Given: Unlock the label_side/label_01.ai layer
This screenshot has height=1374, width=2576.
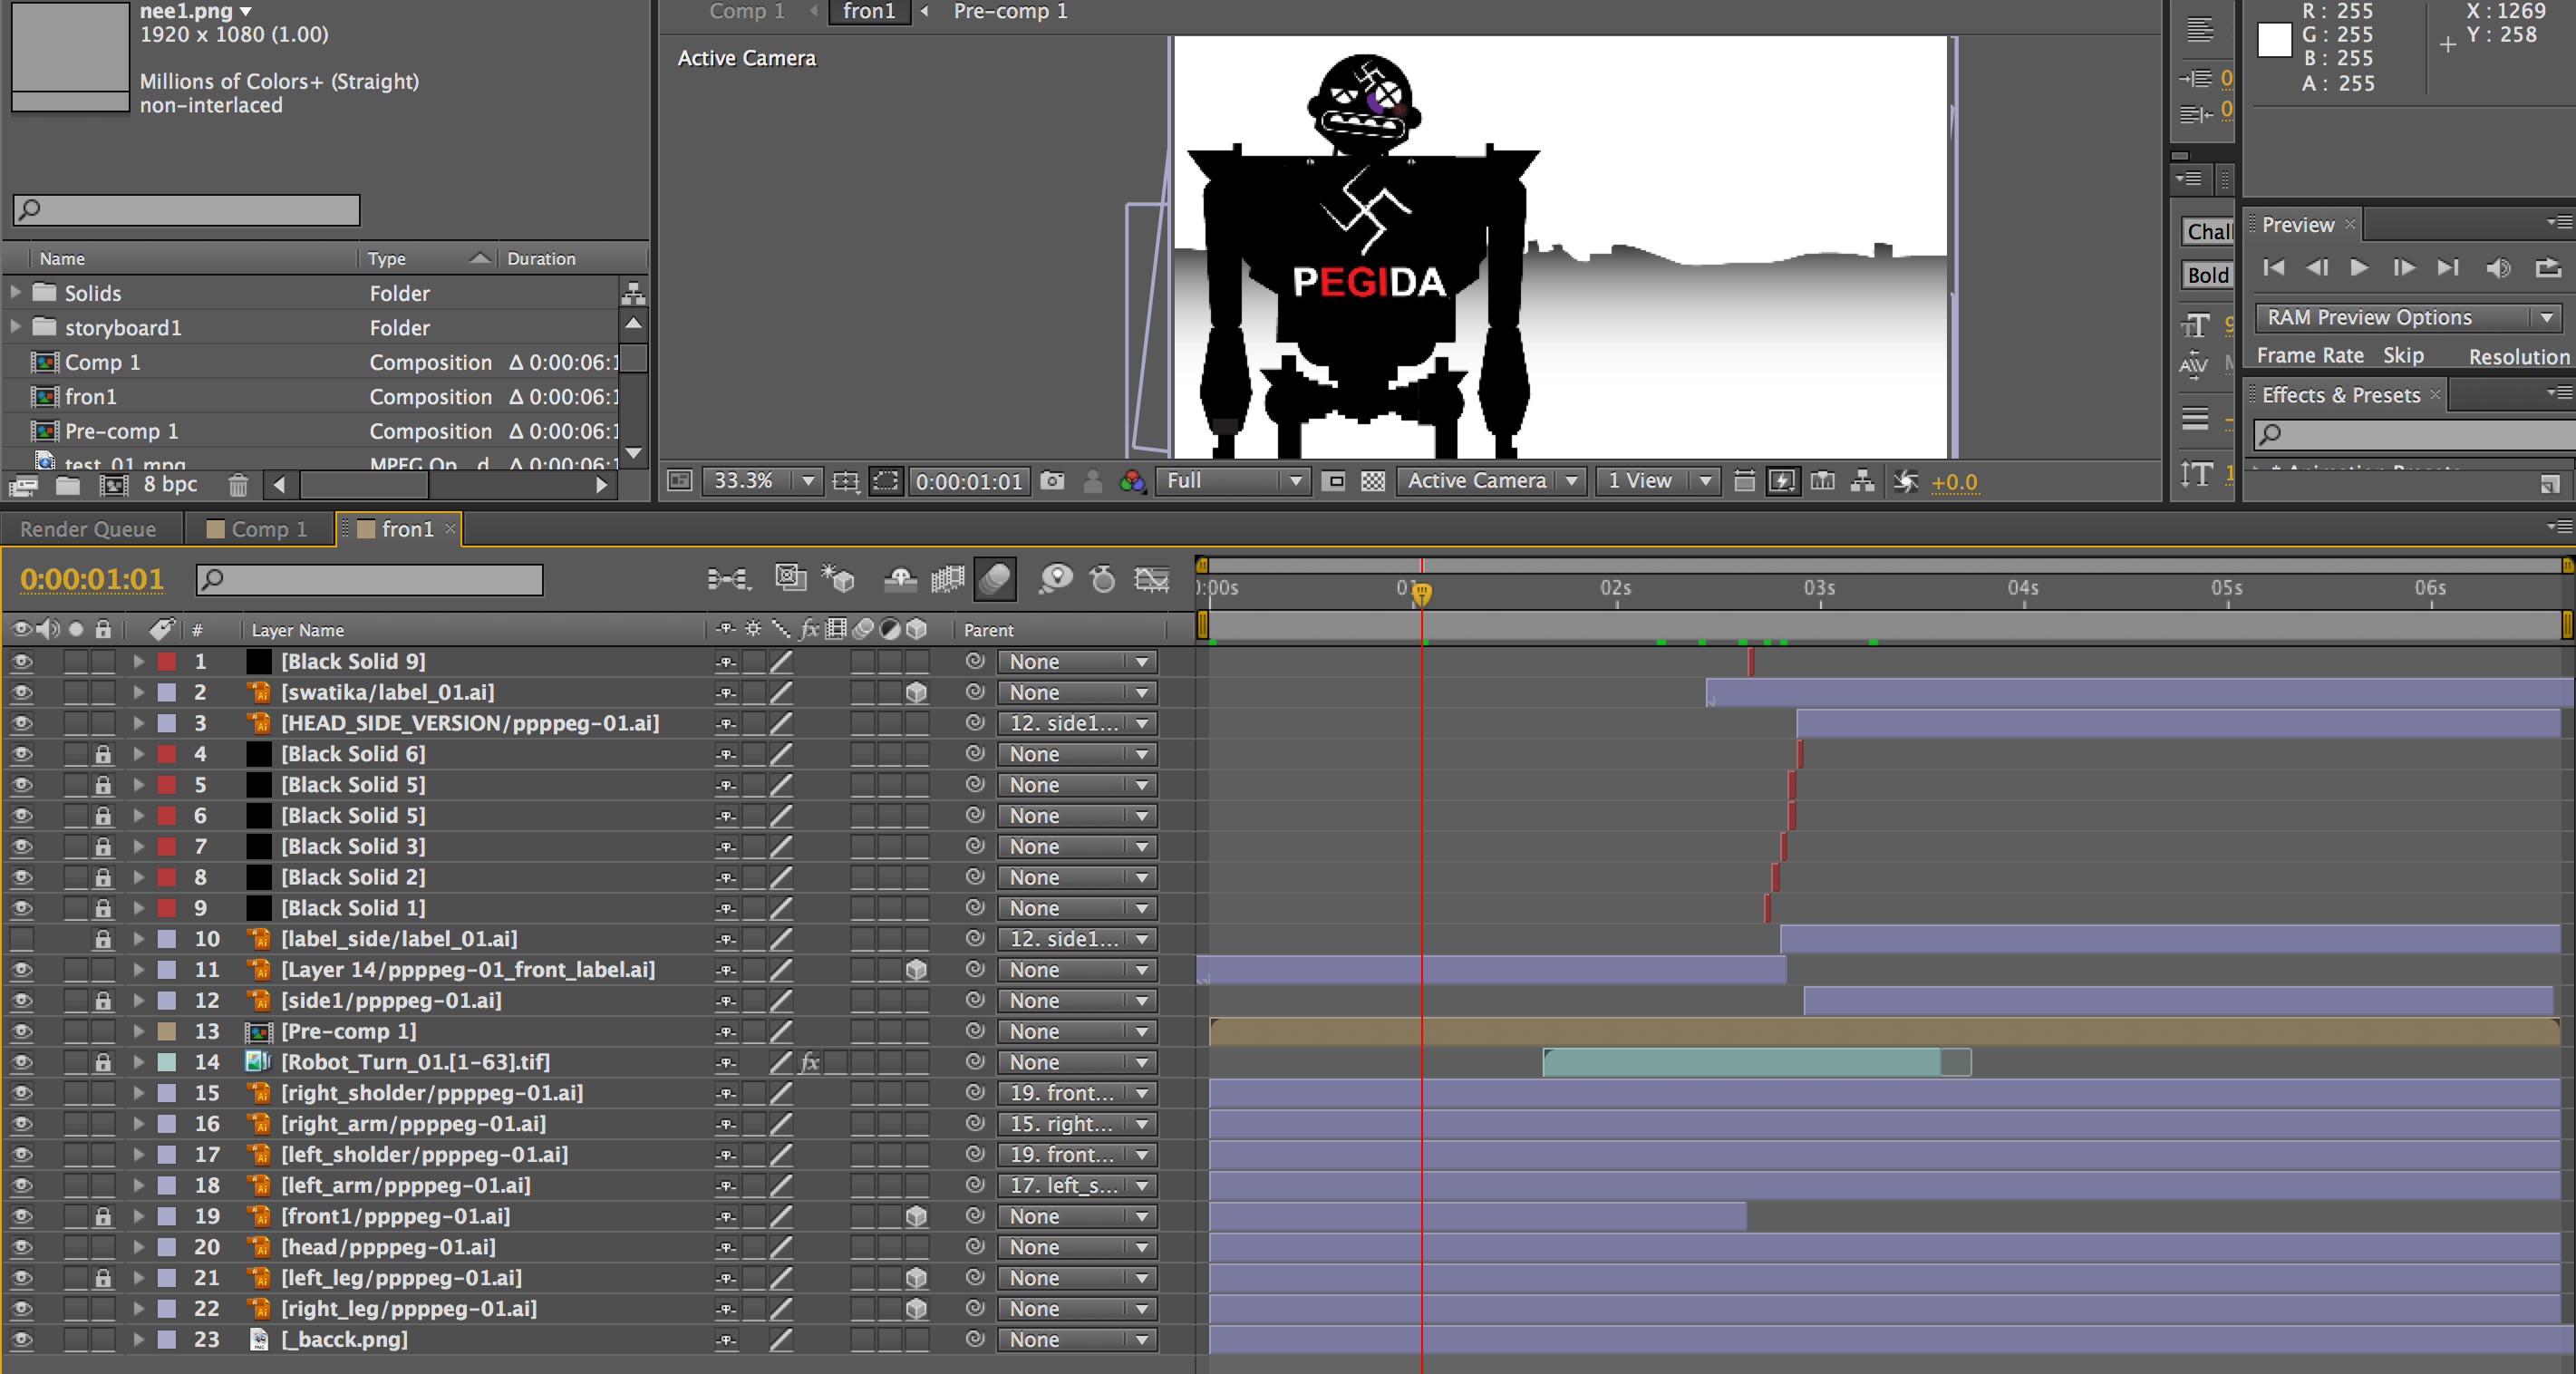Looking at the screenshot, I should click(102, 939).
